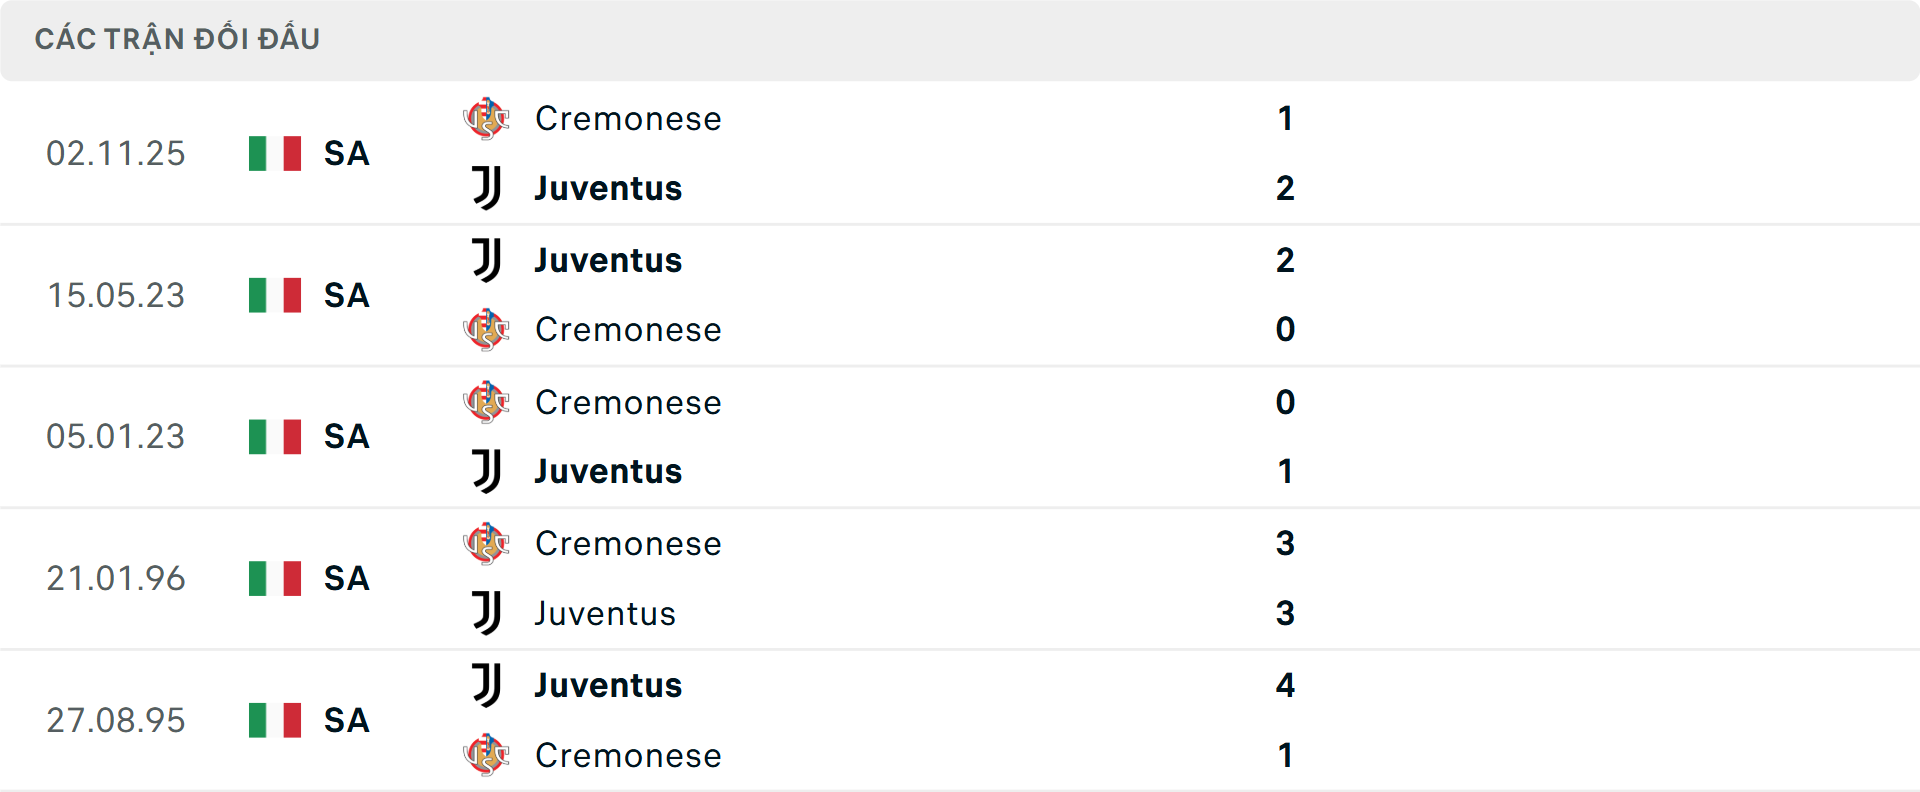The image size is (1920, 792).
Task: Click Cremonese crest in 05.01.23 match
Action: tap(487, 402)
